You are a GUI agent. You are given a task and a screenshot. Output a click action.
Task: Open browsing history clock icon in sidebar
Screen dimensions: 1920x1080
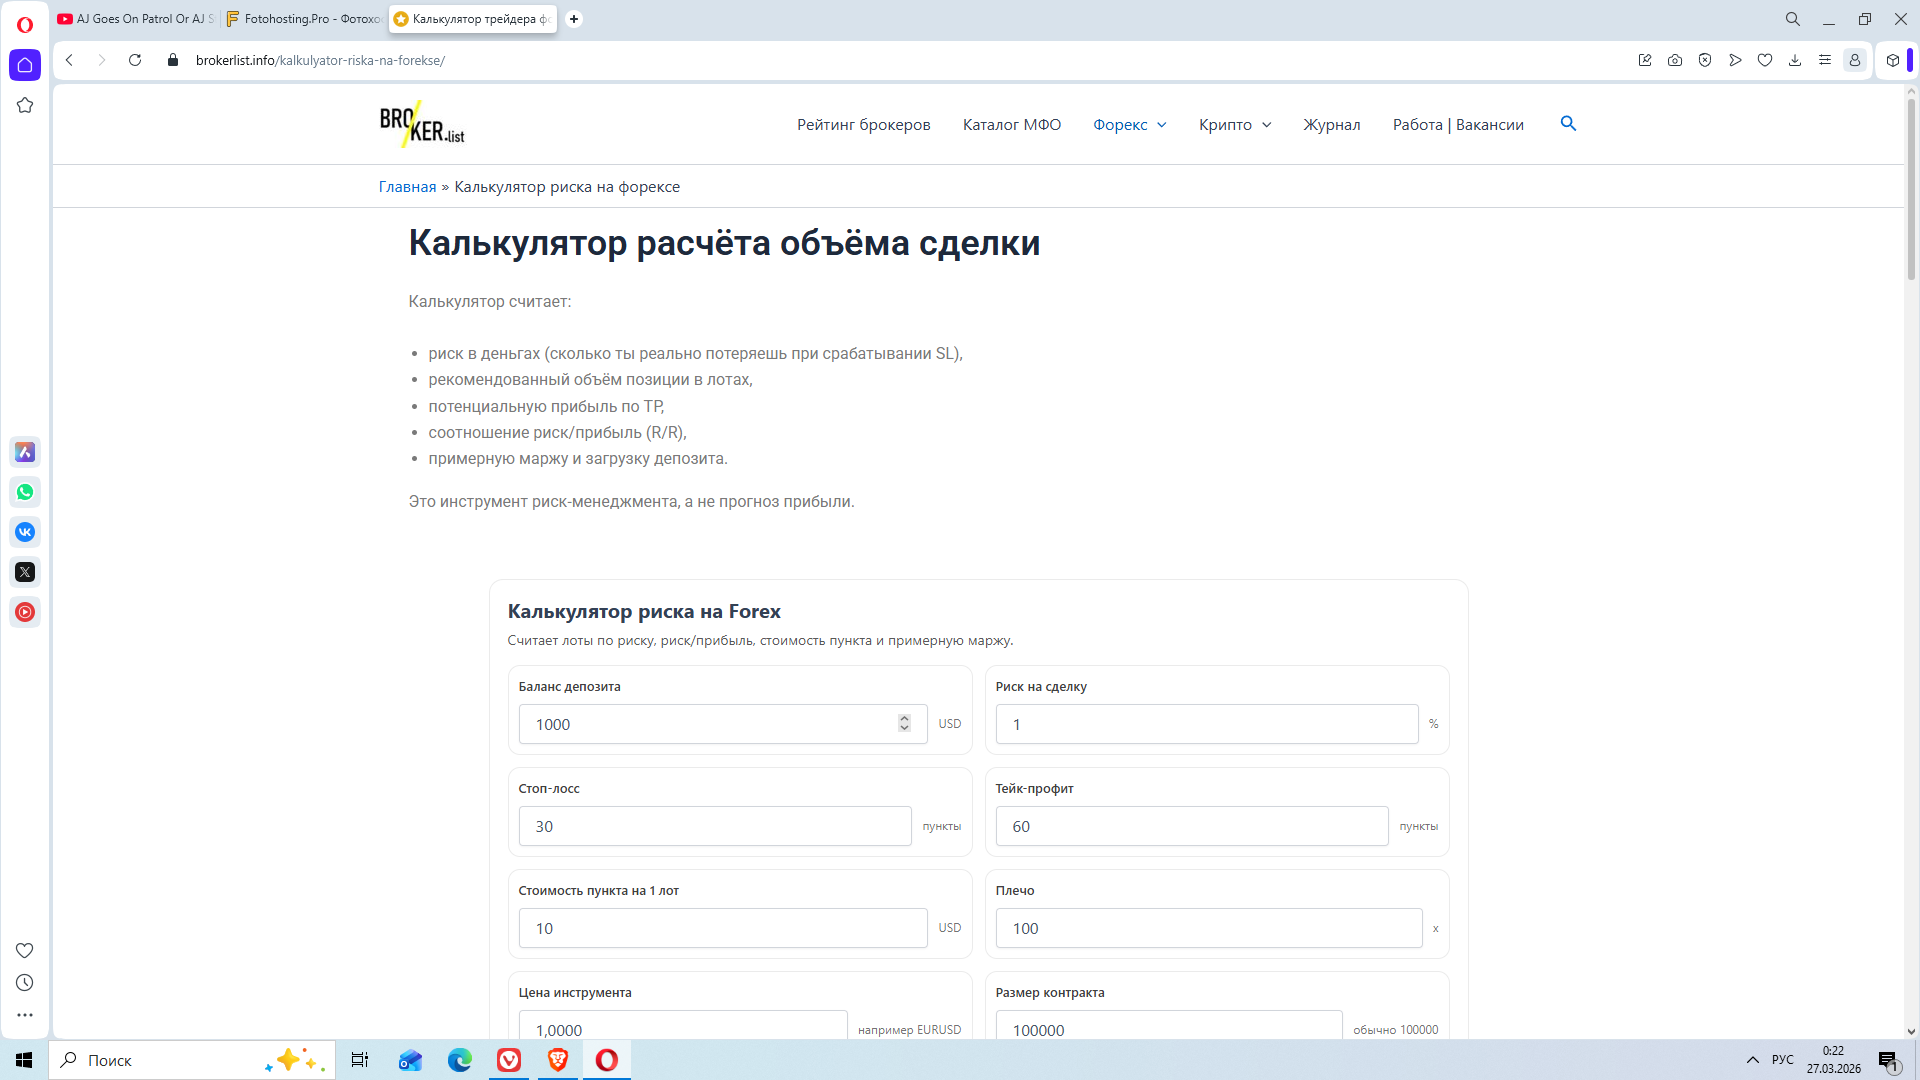coord(25,983)
